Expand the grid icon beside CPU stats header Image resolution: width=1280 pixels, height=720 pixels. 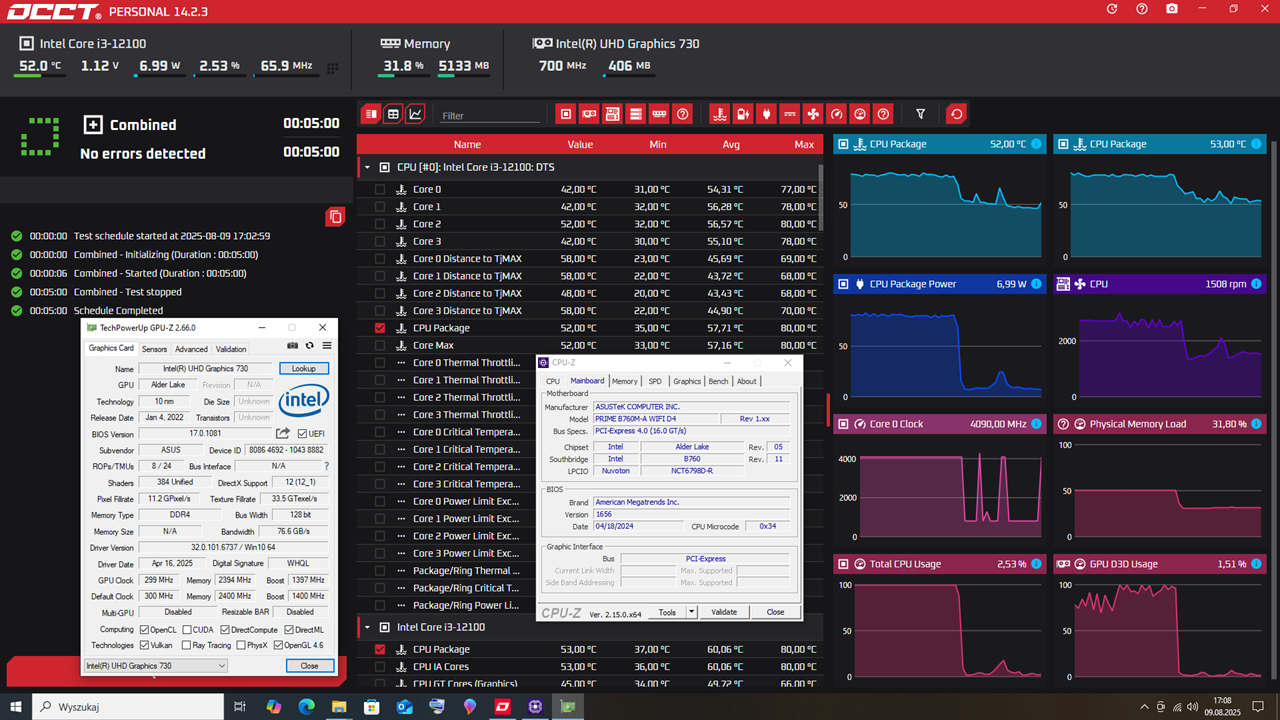[x=332, y=68]
